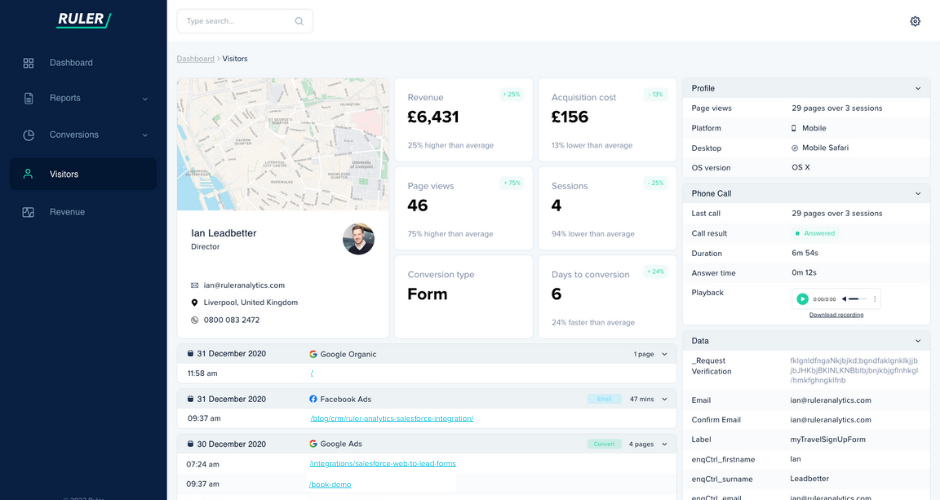
Task: Collapse the Data panel
Action: (x=918, y=341)
